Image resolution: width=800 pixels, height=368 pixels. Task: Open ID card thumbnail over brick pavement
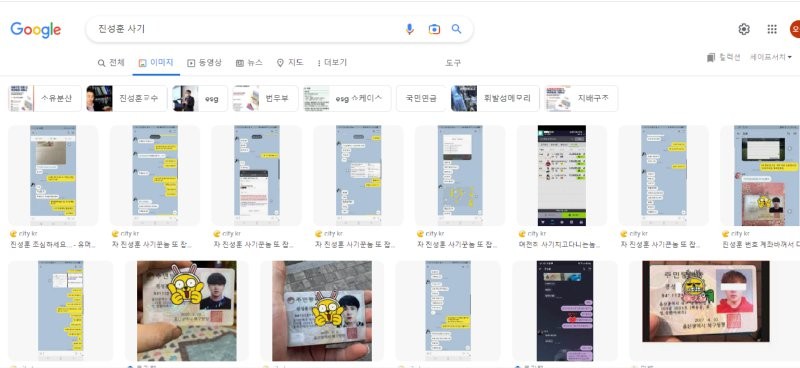322,311
